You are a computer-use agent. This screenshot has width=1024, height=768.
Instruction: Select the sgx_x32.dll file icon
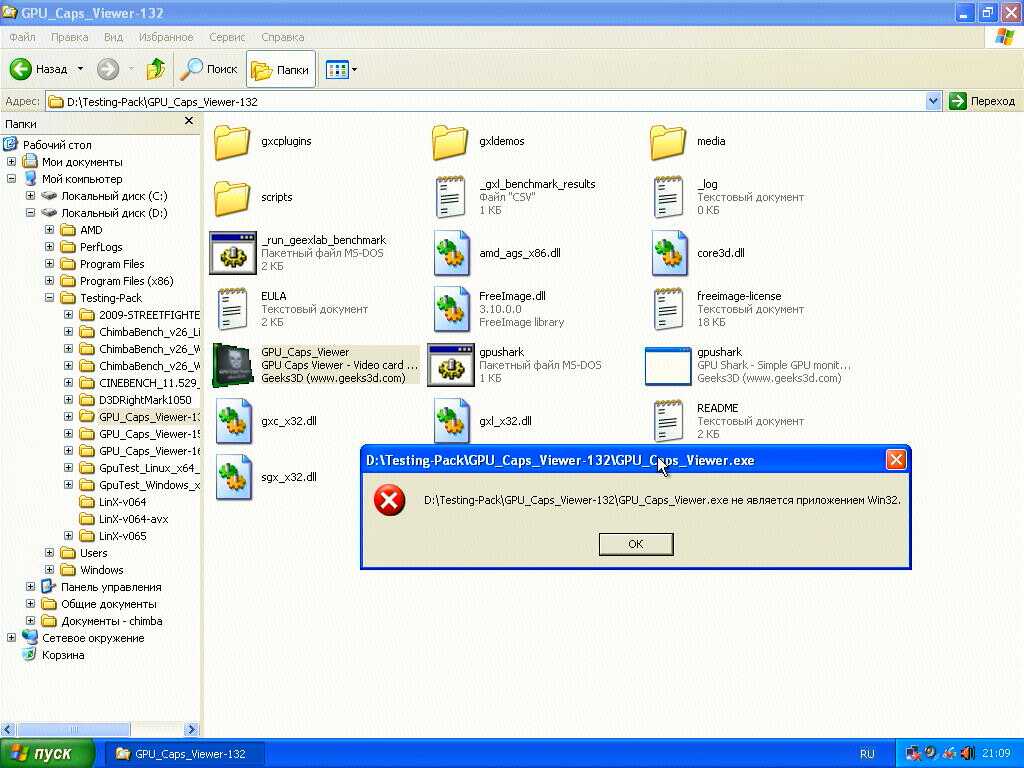click(234, 477)
